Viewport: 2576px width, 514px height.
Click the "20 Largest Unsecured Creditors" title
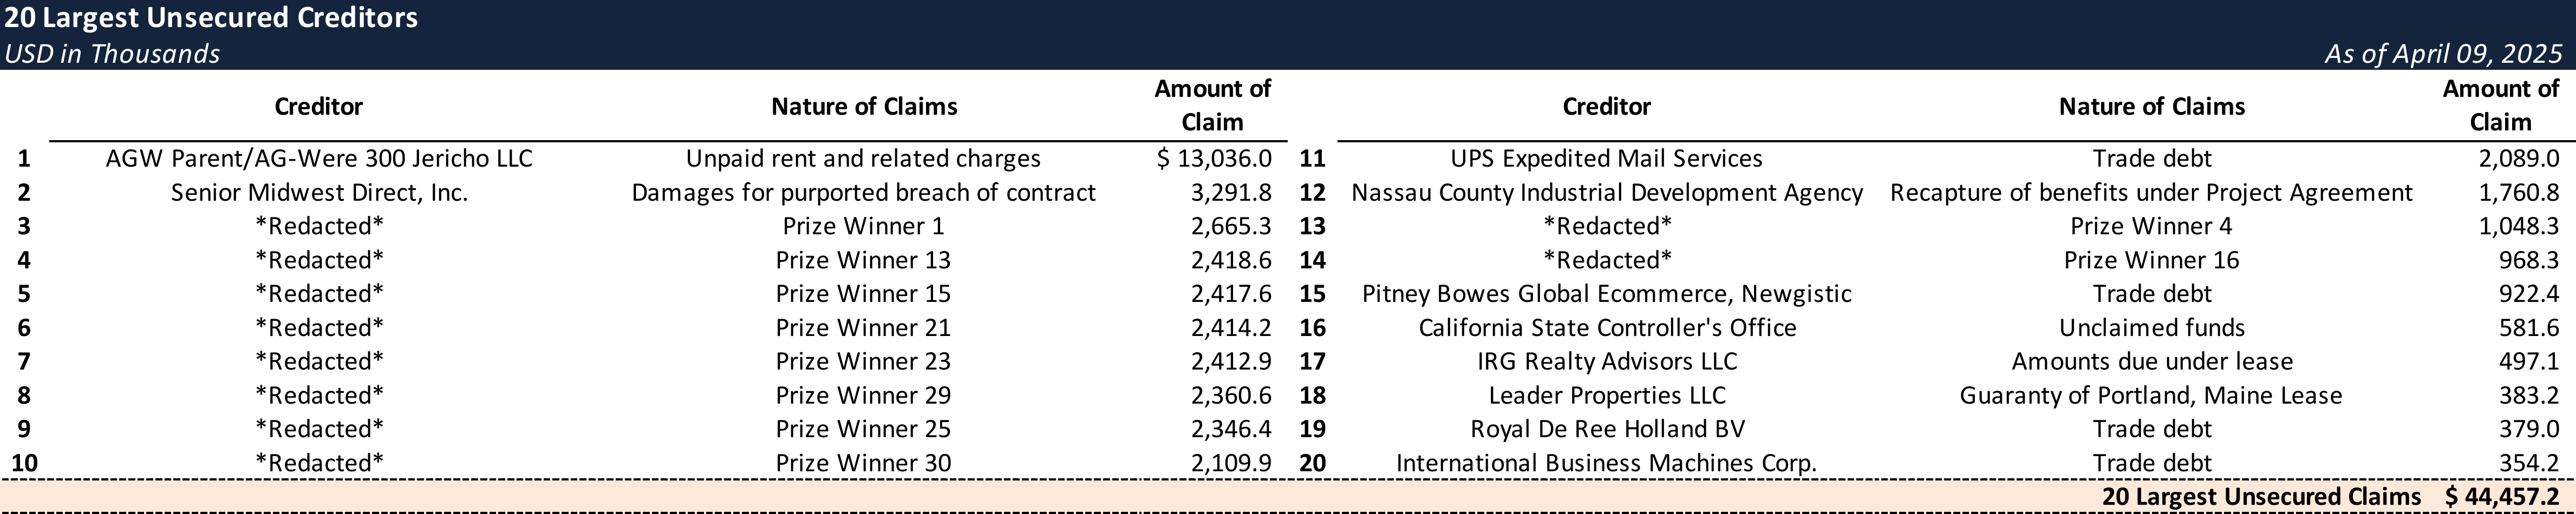(x=211, y=18)
